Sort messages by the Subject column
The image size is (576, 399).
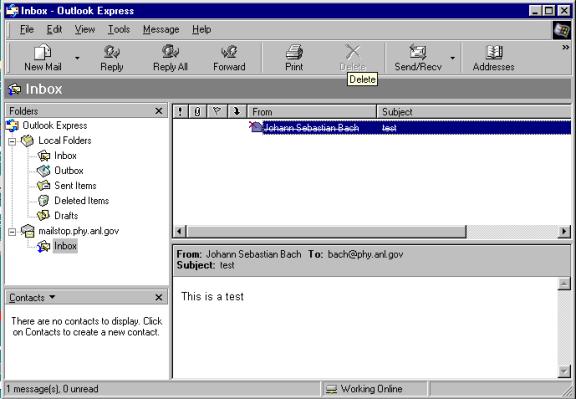474,111
